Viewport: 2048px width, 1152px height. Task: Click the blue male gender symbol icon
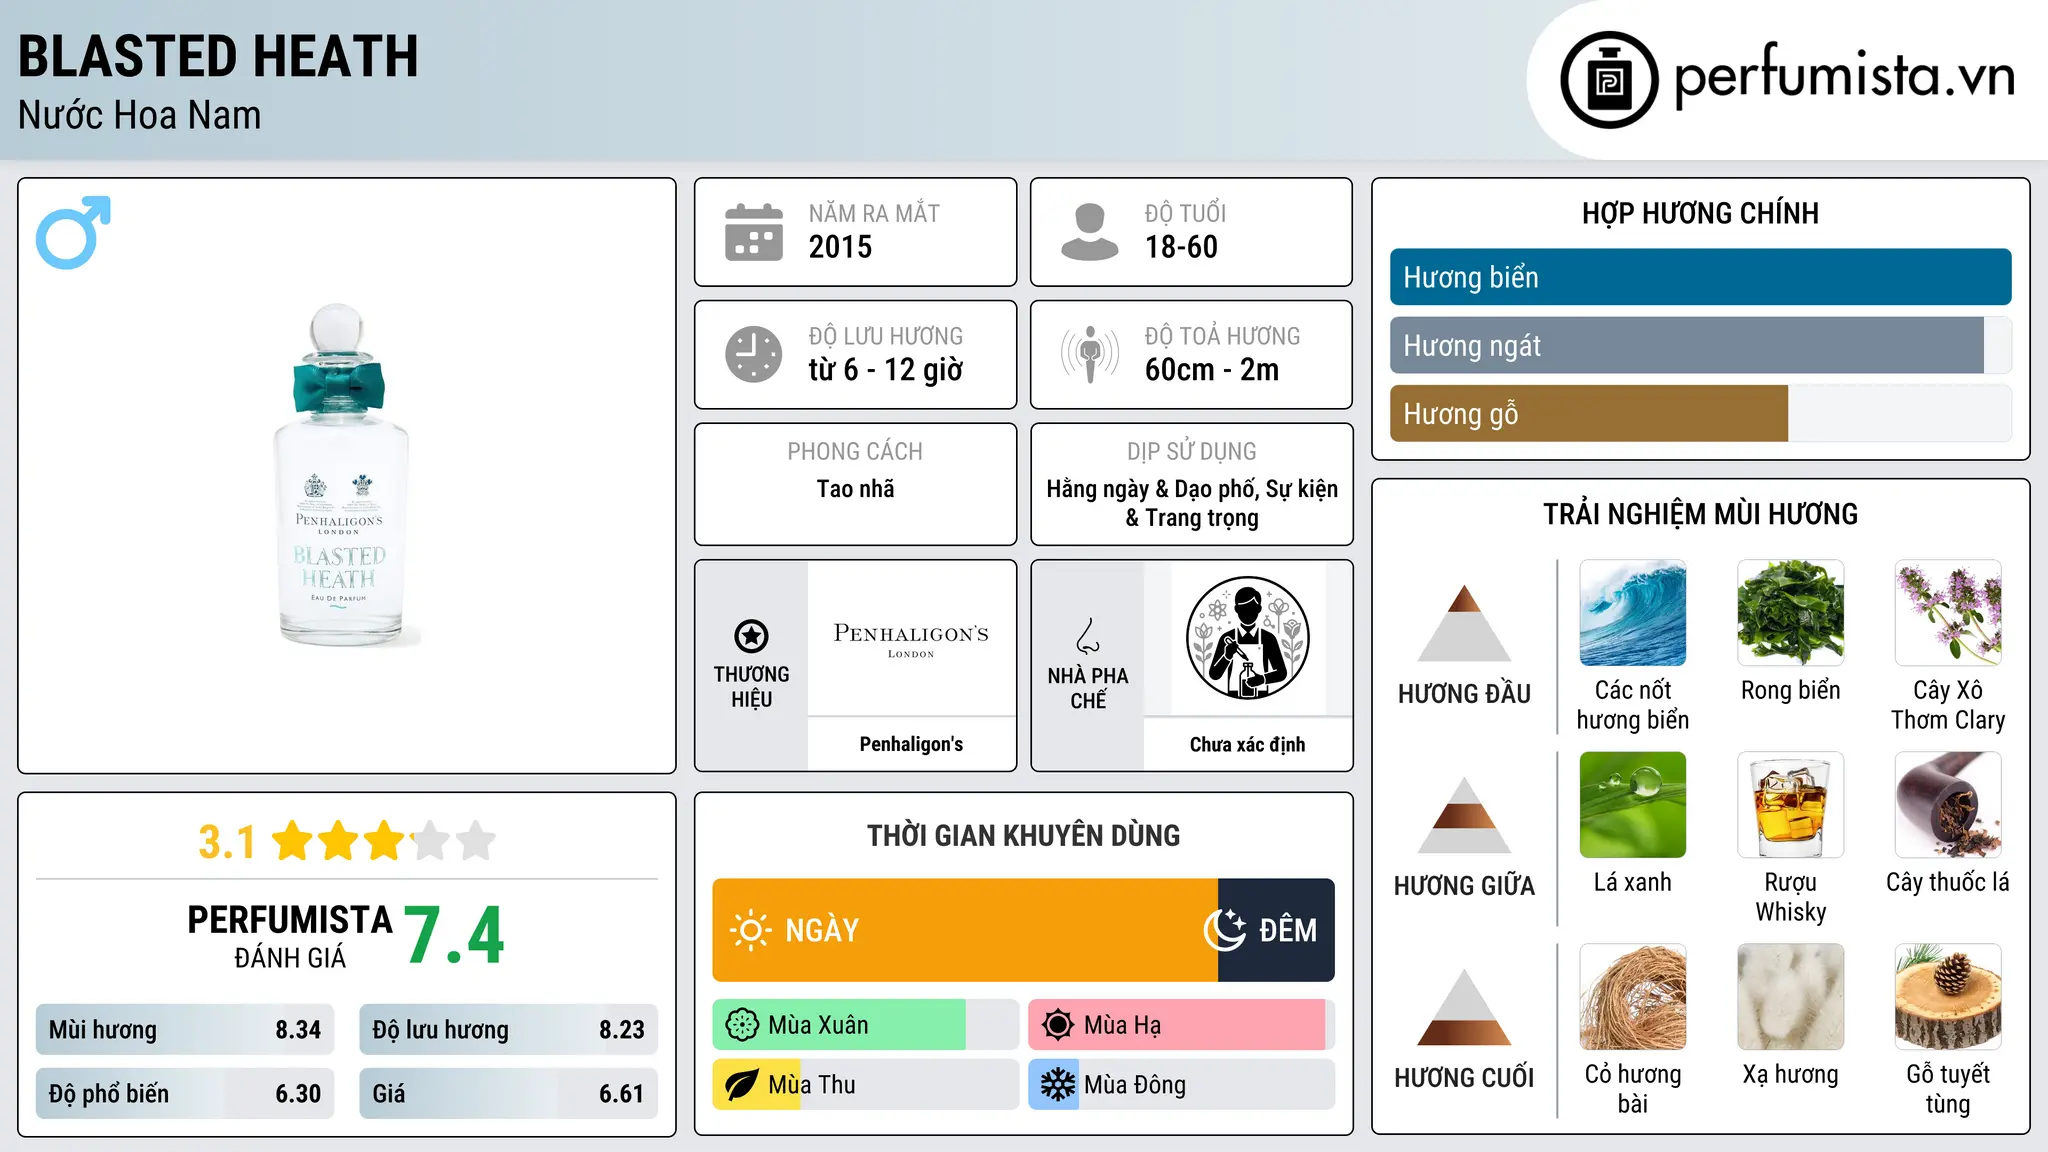pyautogui.click(x=73, y=232)
